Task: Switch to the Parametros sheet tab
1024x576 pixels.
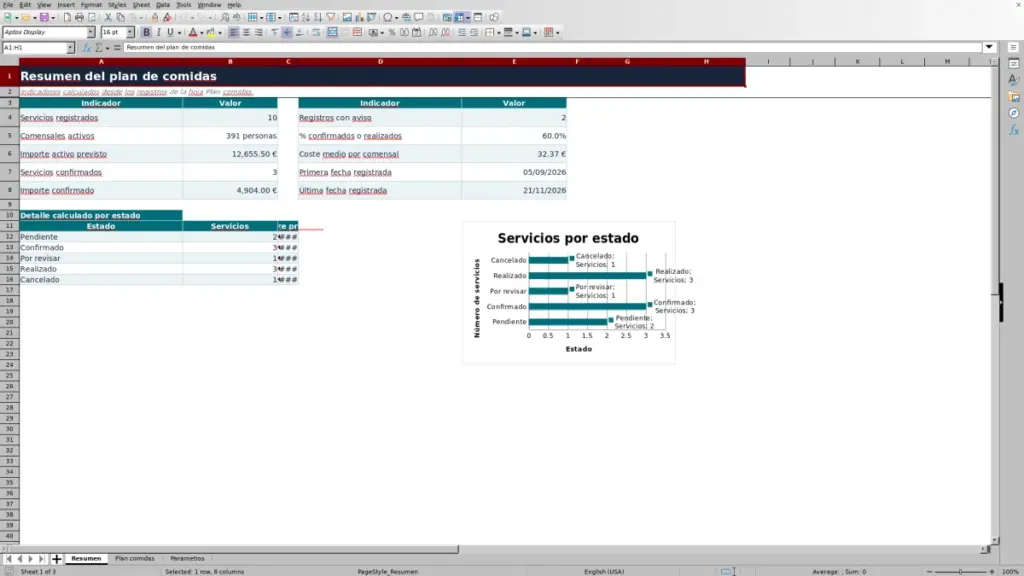Action: [x=187, y=559]
